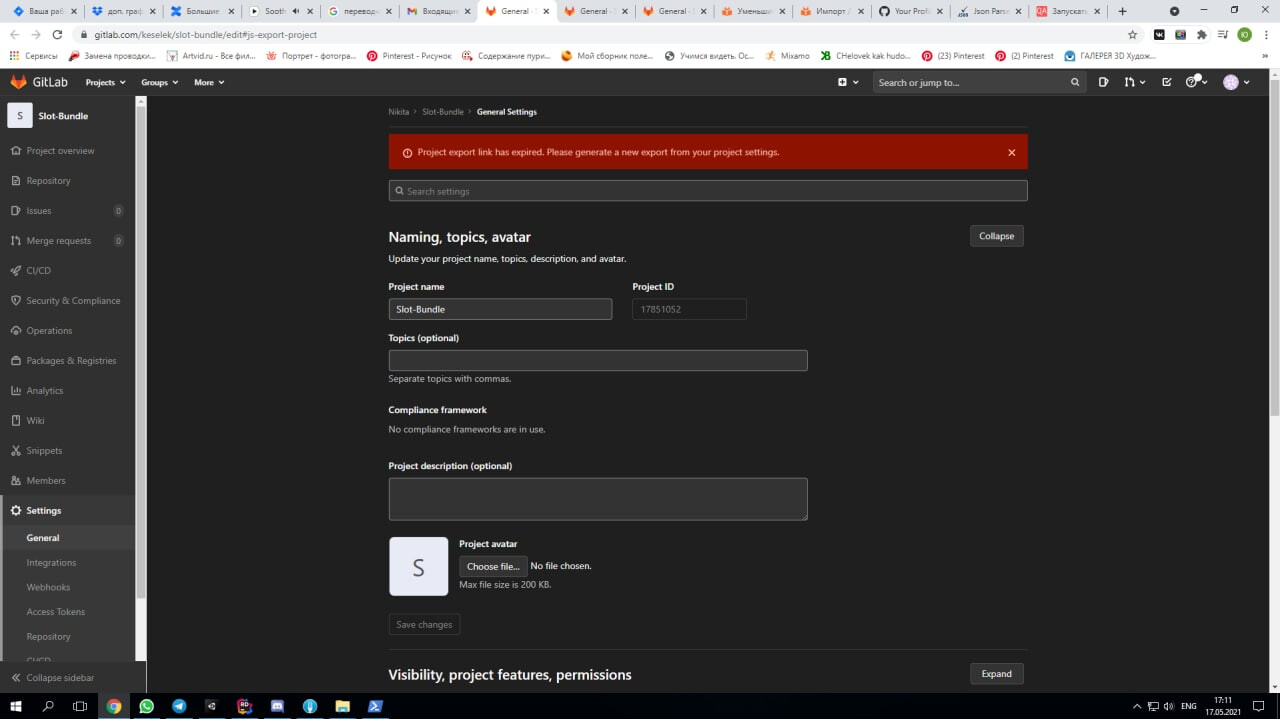Open Security & Compliance in the sidebar

click(67, 301)
